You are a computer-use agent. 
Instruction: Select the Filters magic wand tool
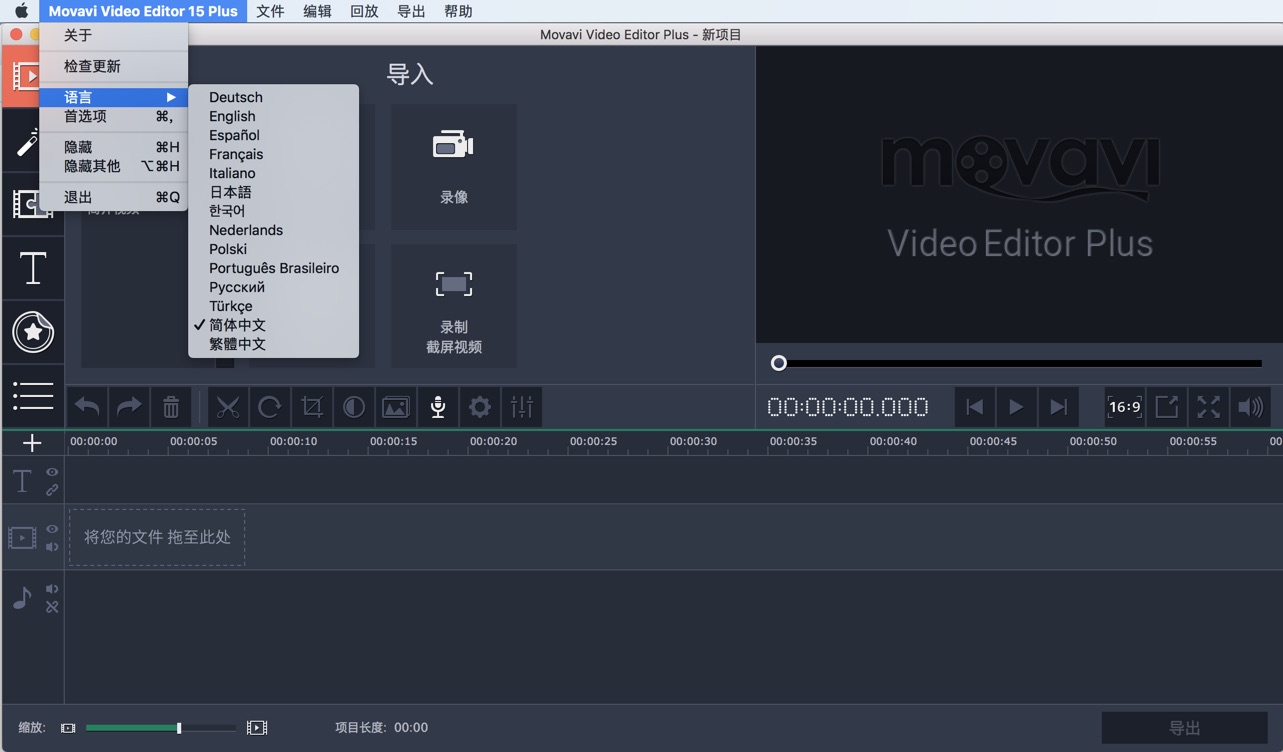[x=33, y=141]
